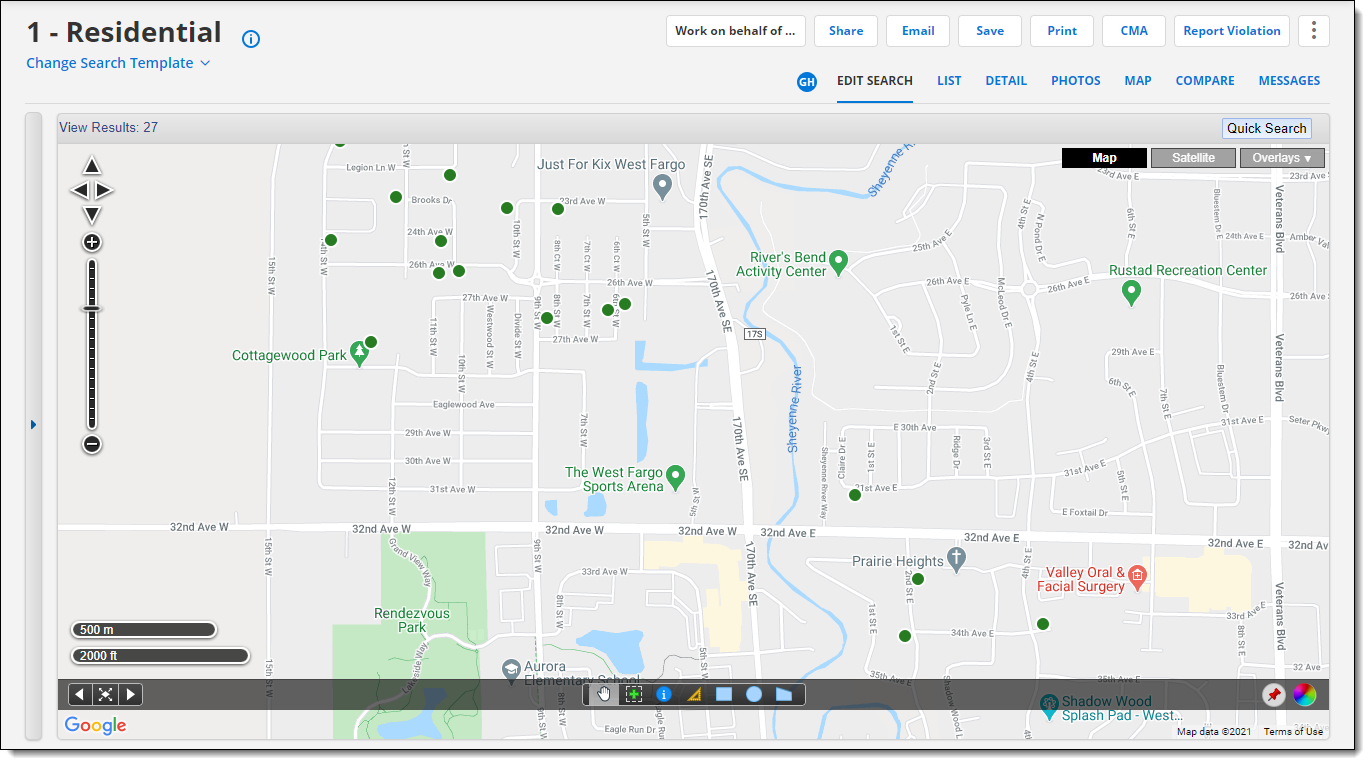The height and width of the screenshot is (765, 1370).
Task: Click River's Bend Activity Center pin
Action: 839,263
